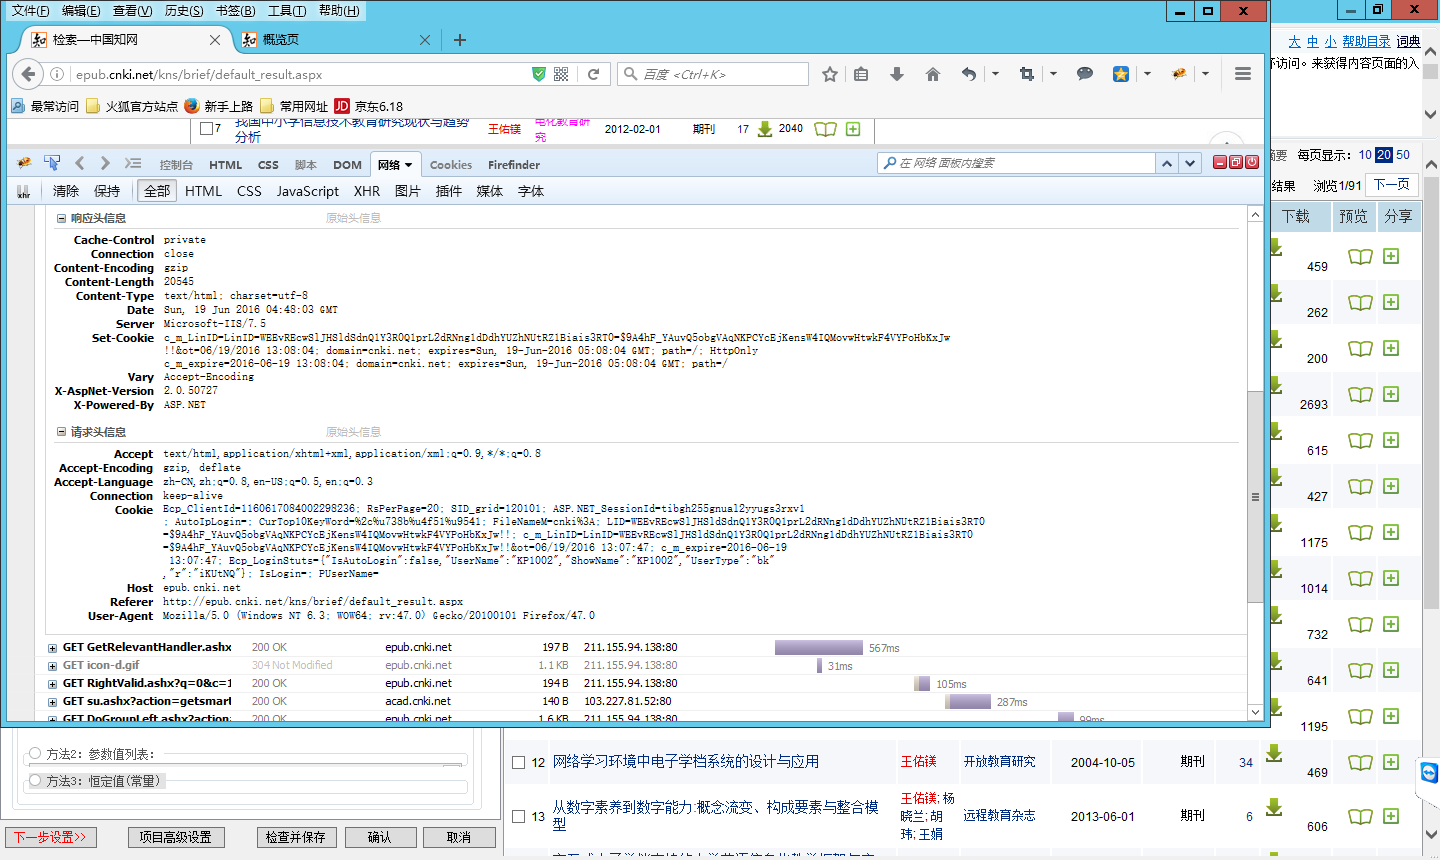Filter network requests by JavaScript

tap(308, 191)
